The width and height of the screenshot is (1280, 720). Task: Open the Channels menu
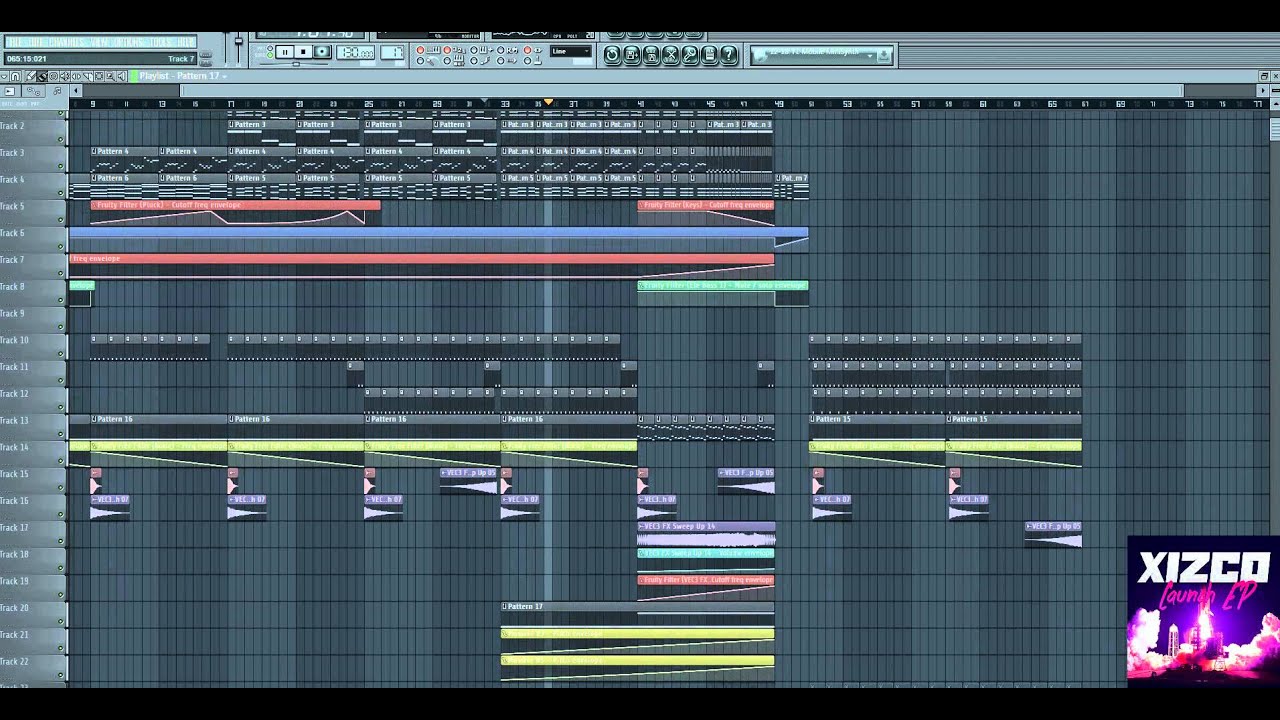(65, 43)
